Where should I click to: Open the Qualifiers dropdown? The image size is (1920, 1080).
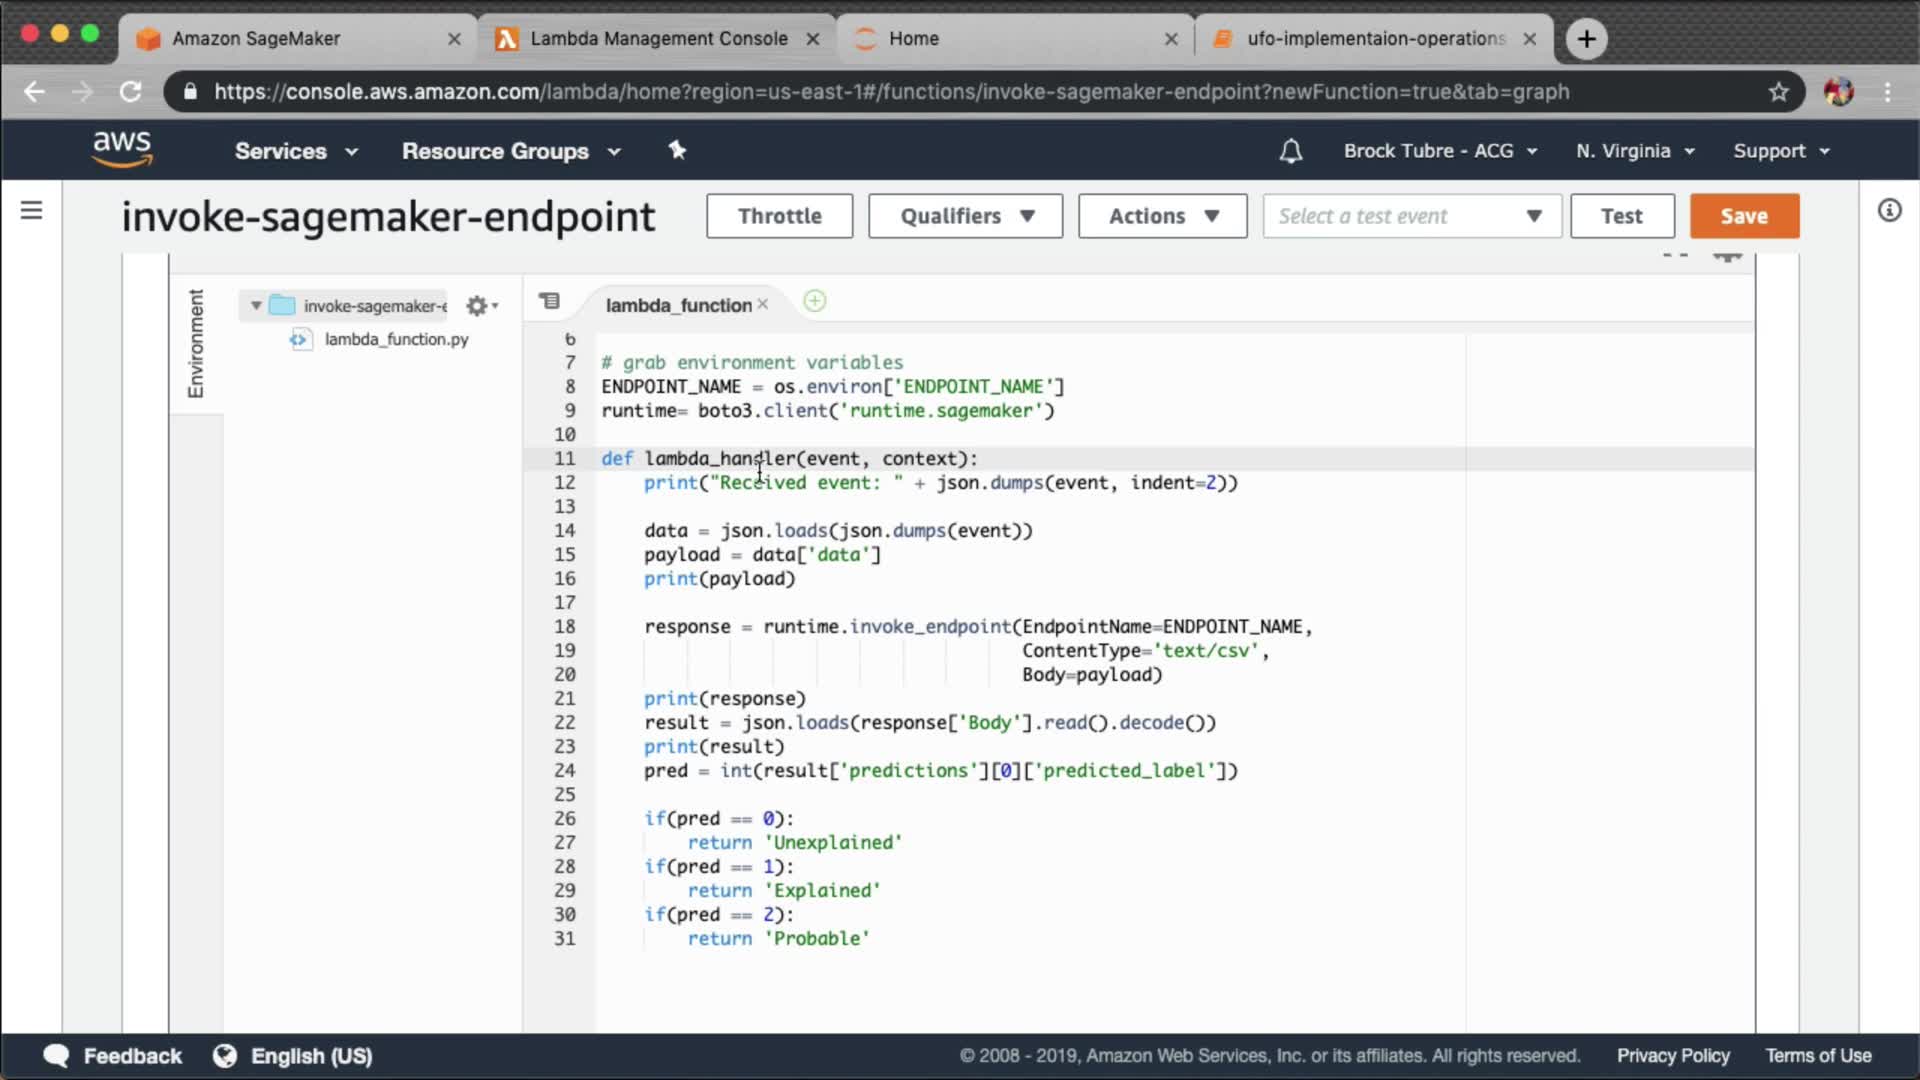click(x=965, y=216)
